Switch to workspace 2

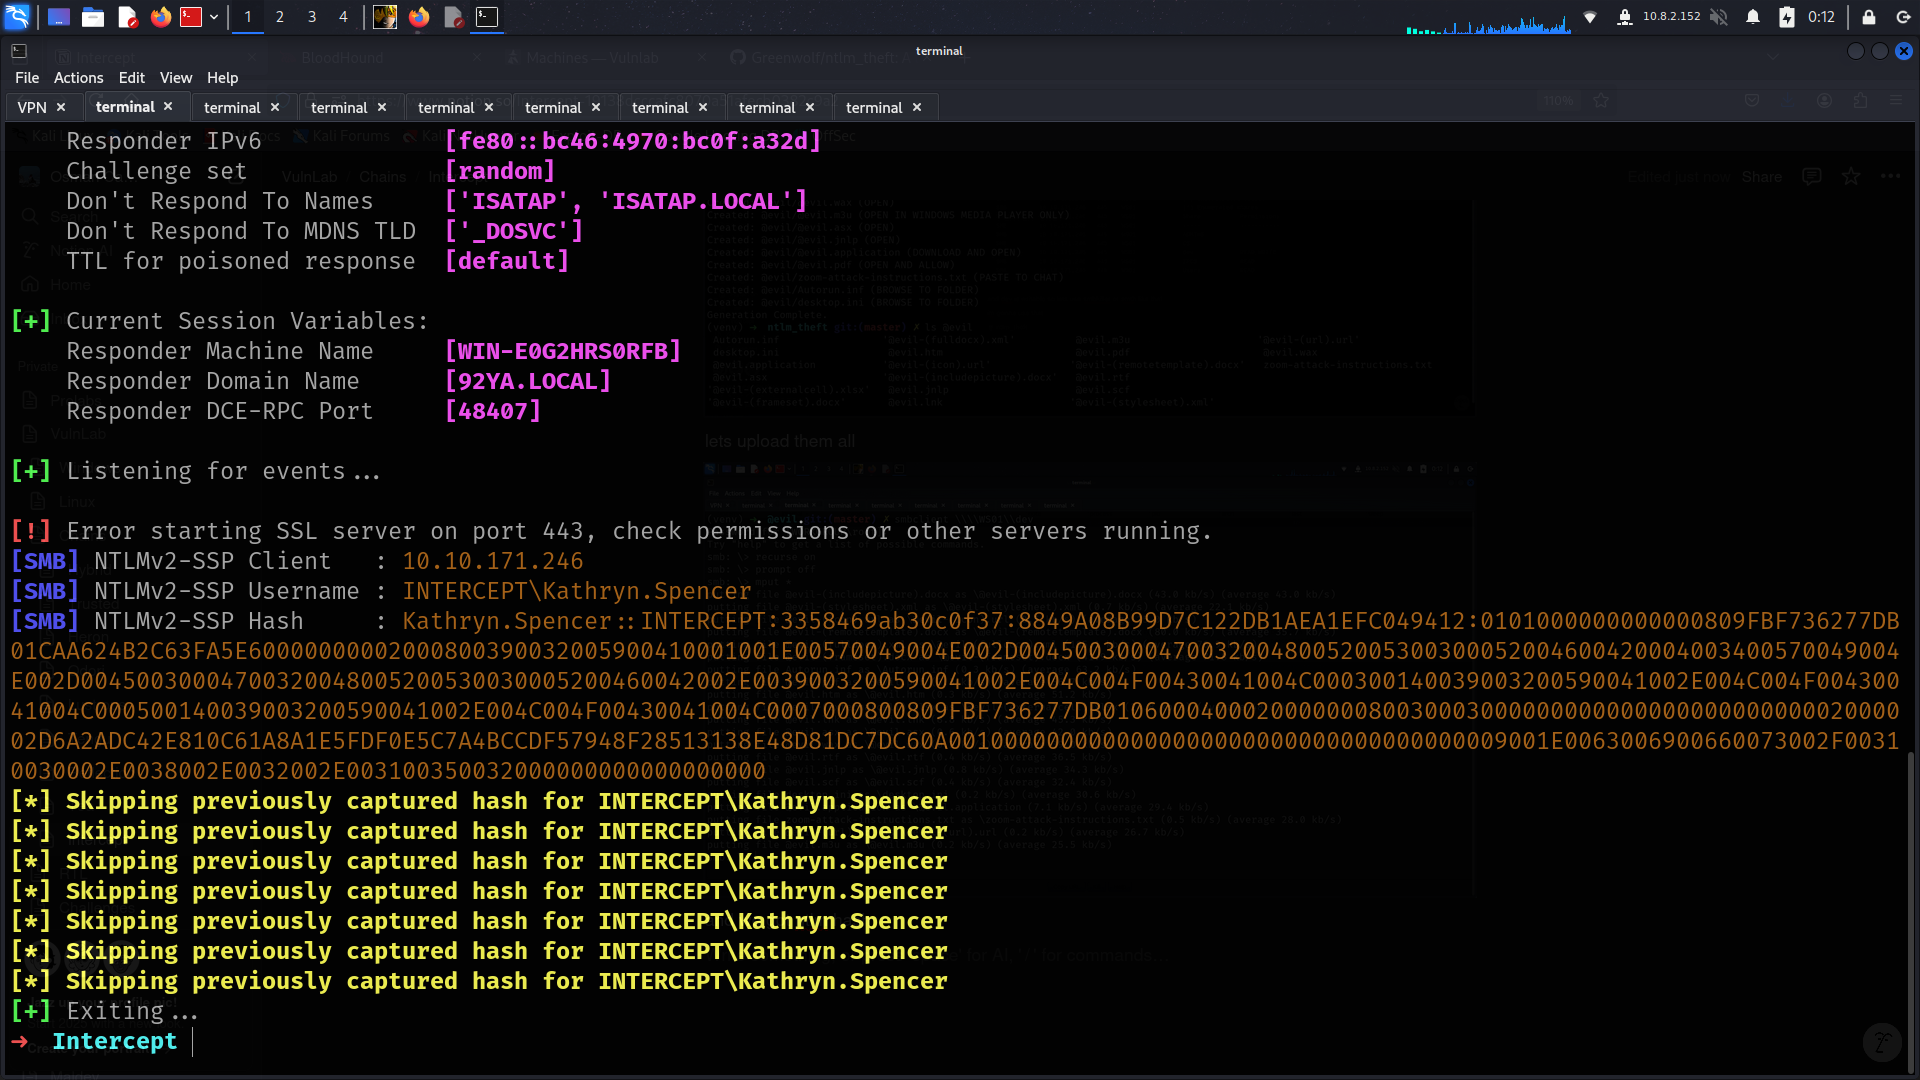(280, 17)
